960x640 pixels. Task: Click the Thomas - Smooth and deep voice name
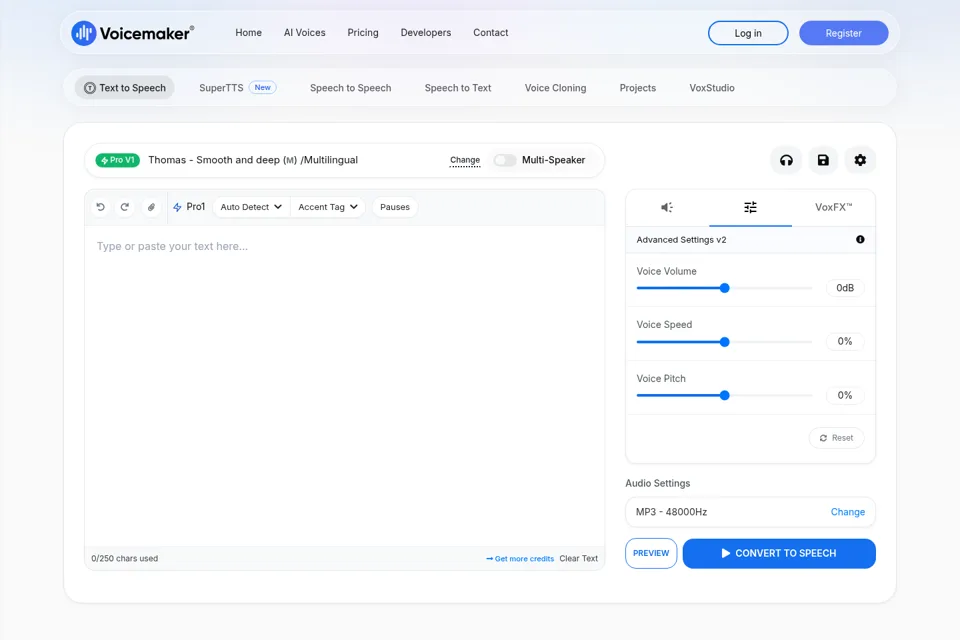click(253, 160)
